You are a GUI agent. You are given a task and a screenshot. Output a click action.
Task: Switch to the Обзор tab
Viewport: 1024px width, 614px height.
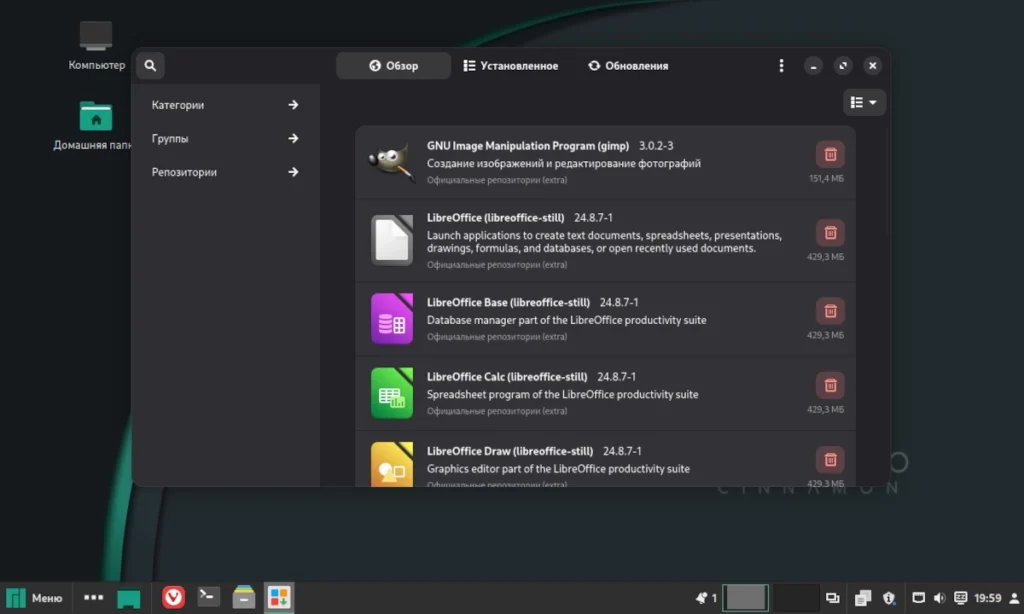tap(393, 65)
